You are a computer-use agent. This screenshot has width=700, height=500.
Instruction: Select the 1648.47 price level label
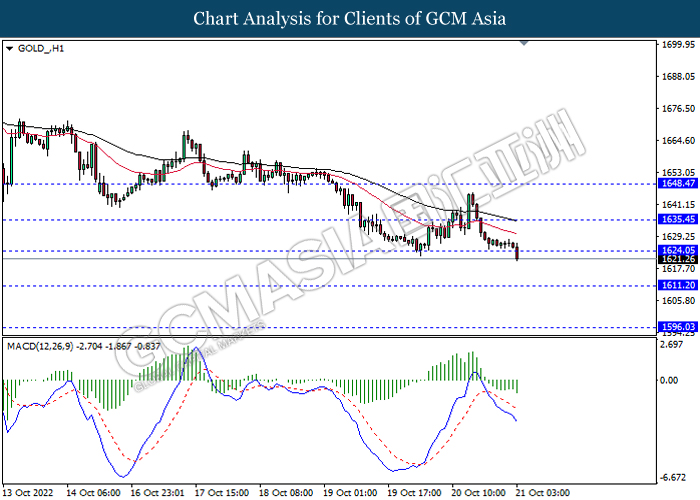tap(678, 183)
